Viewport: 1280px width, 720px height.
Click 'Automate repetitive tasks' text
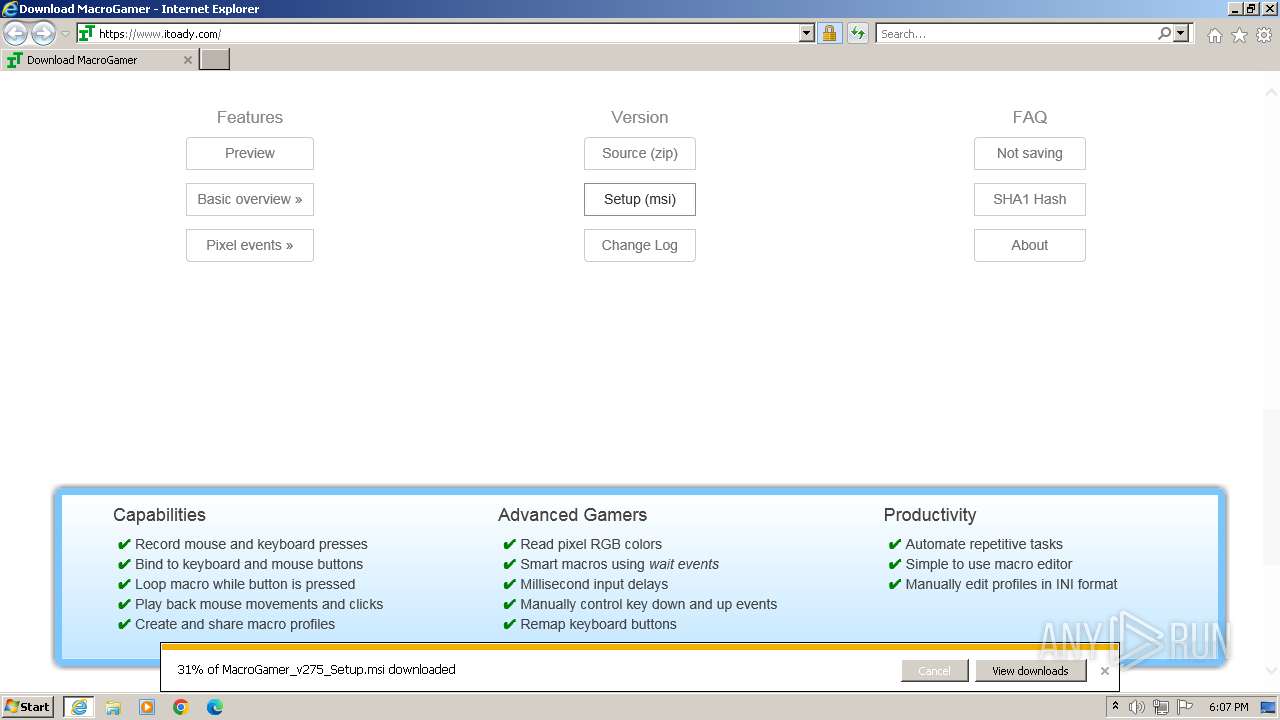pyautogui.click(x=984, y=544)
